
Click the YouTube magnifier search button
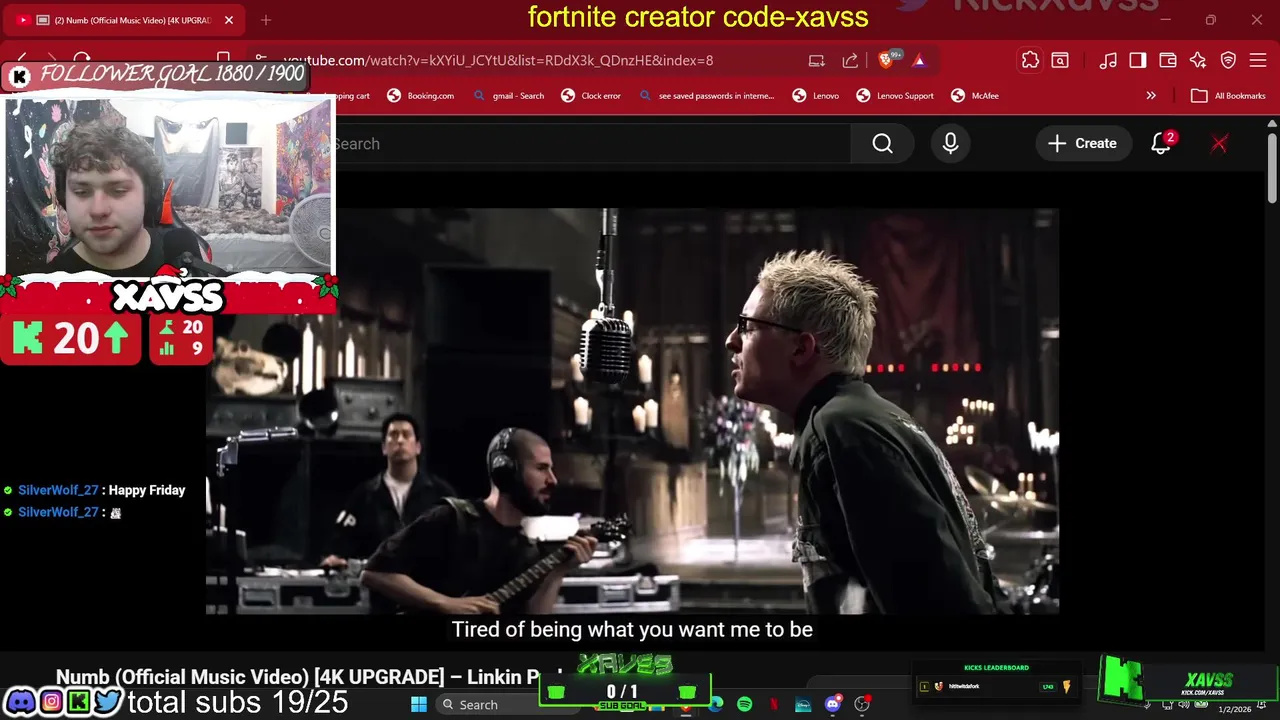coord(882,144)
